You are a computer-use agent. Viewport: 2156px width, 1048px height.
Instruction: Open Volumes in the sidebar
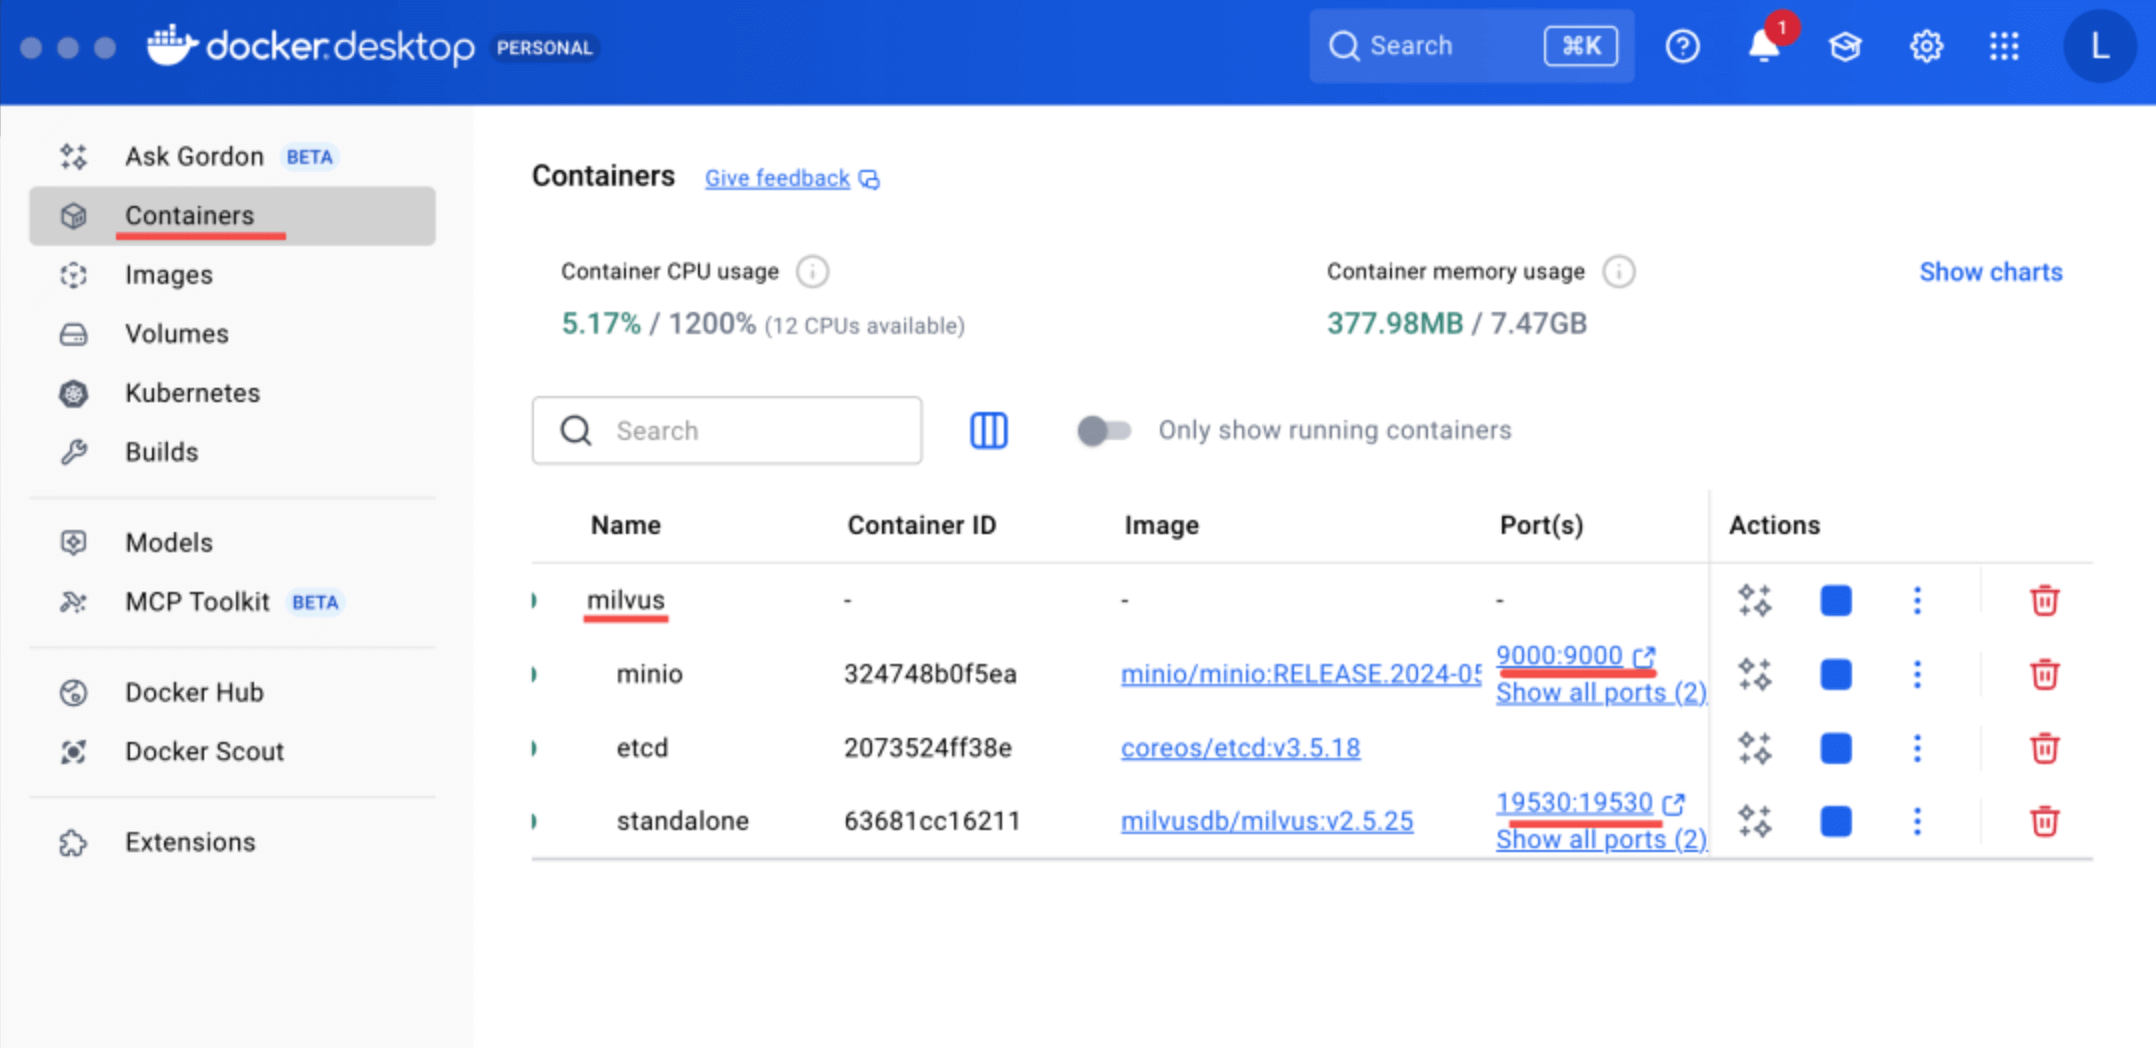[x=232, y=333]
